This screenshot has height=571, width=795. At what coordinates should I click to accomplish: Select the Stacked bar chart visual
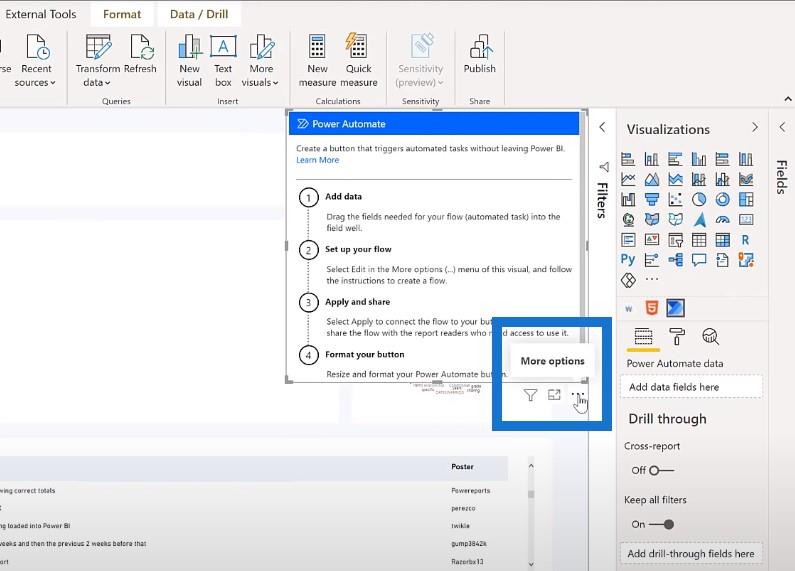628,159
